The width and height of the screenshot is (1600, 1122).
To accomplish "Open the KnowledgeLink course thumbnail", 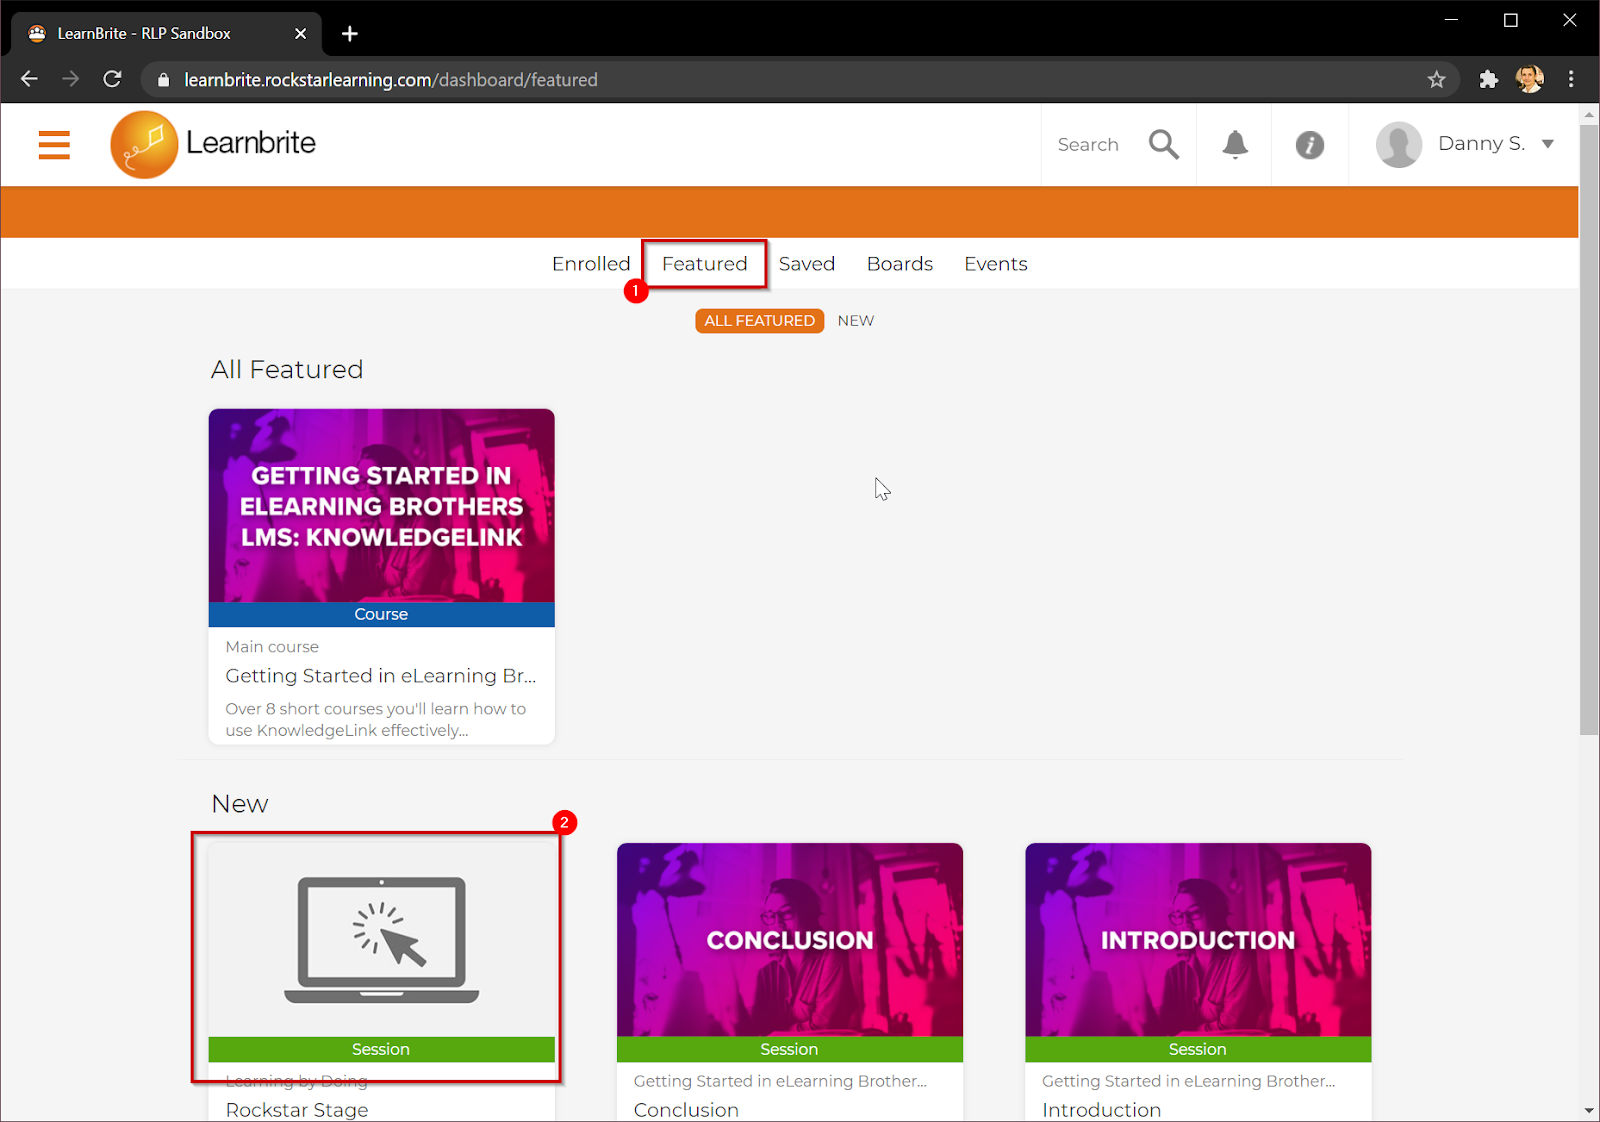I will click(381, 505).
